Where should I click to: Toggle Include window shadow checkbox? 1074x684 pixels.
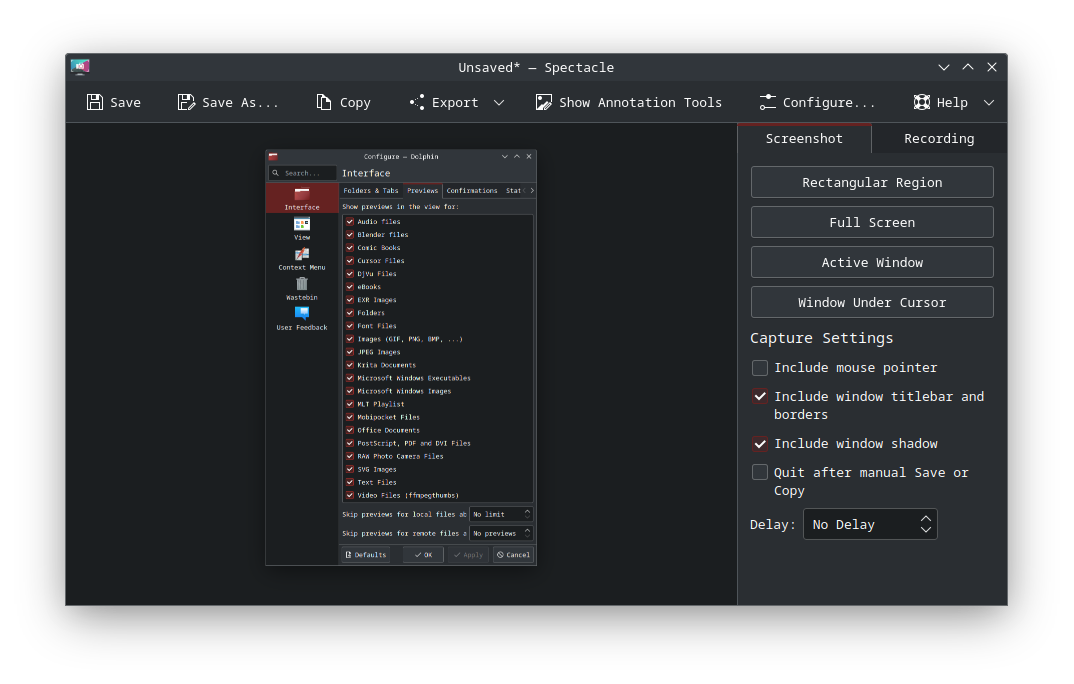pyautogui.click(x=760, y=444)
